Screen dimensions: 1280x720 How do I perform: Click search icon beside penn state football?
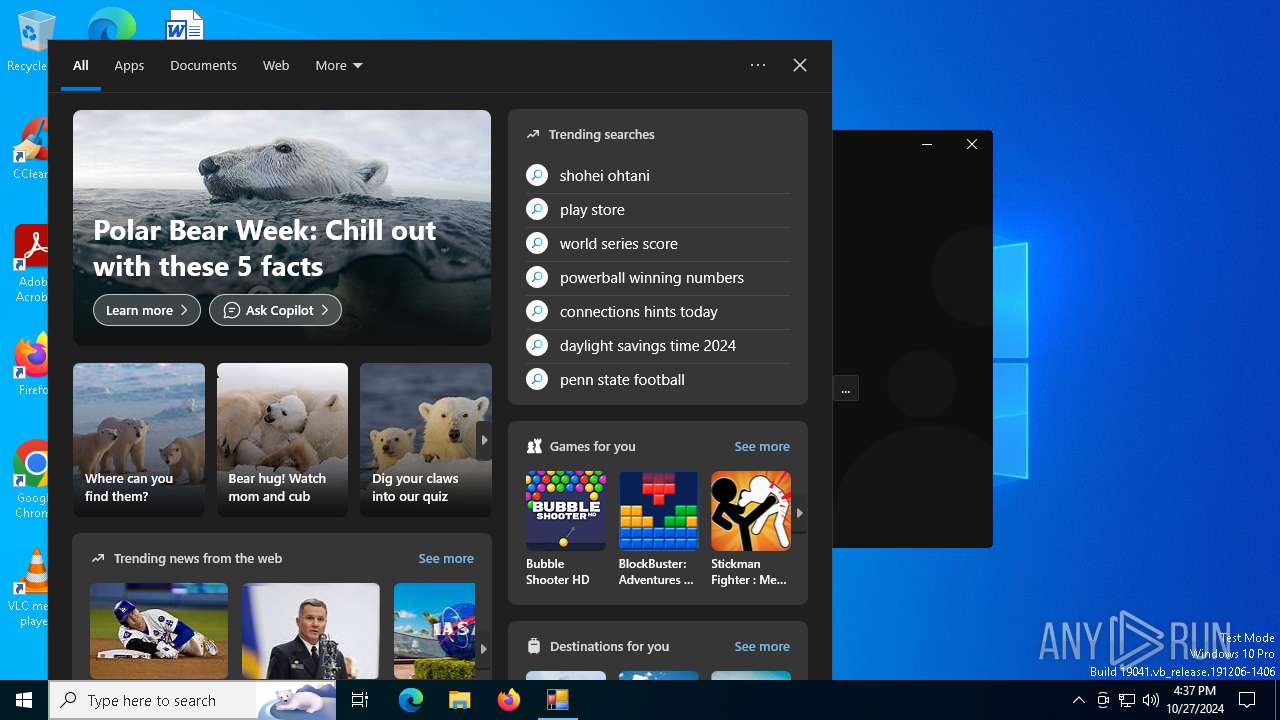537,380
